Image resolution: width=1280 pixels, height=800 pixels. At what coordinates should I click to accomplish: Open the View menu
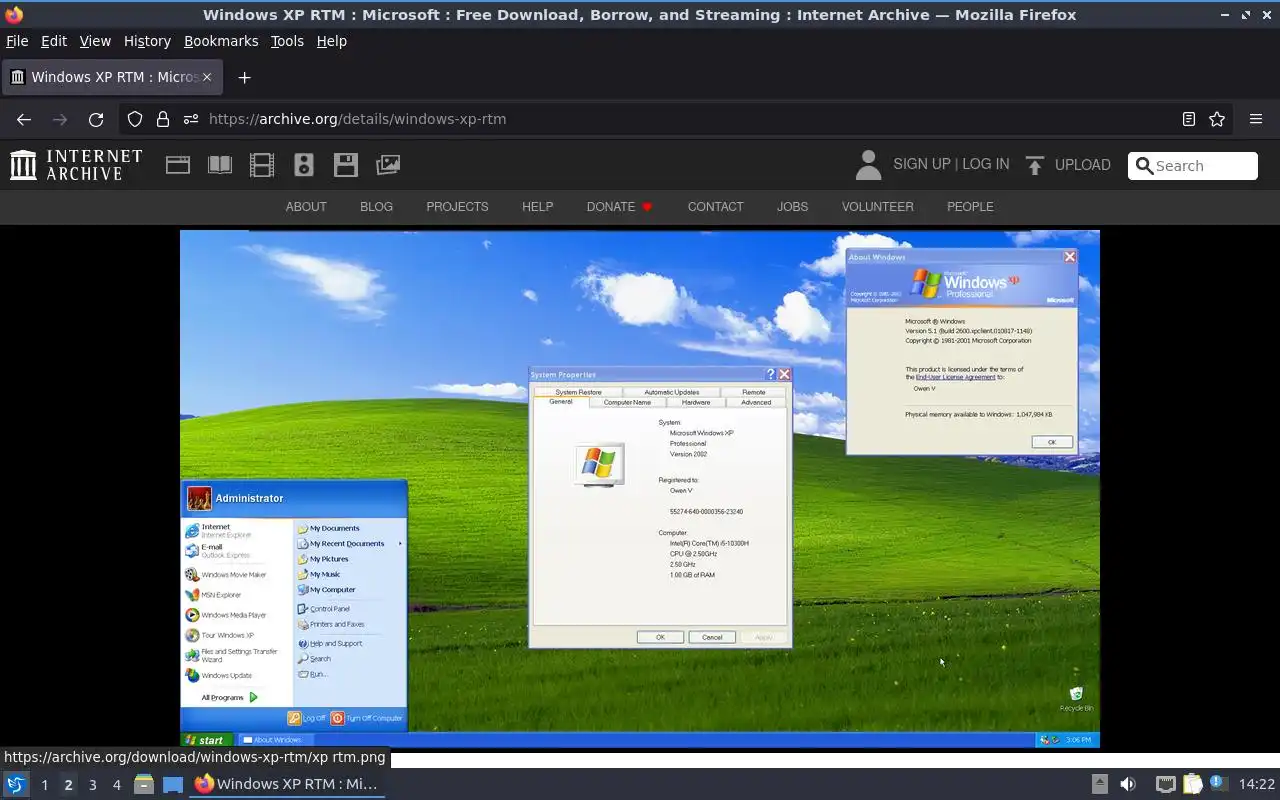click(95, 41)
